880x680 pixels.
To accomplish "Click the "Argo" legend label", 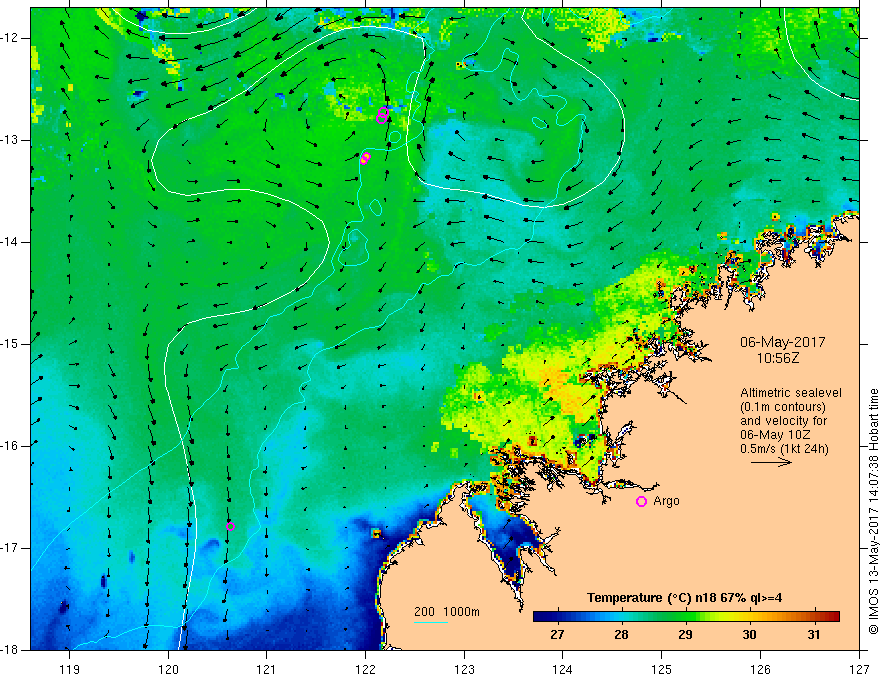I will click(x=666, y=501).
